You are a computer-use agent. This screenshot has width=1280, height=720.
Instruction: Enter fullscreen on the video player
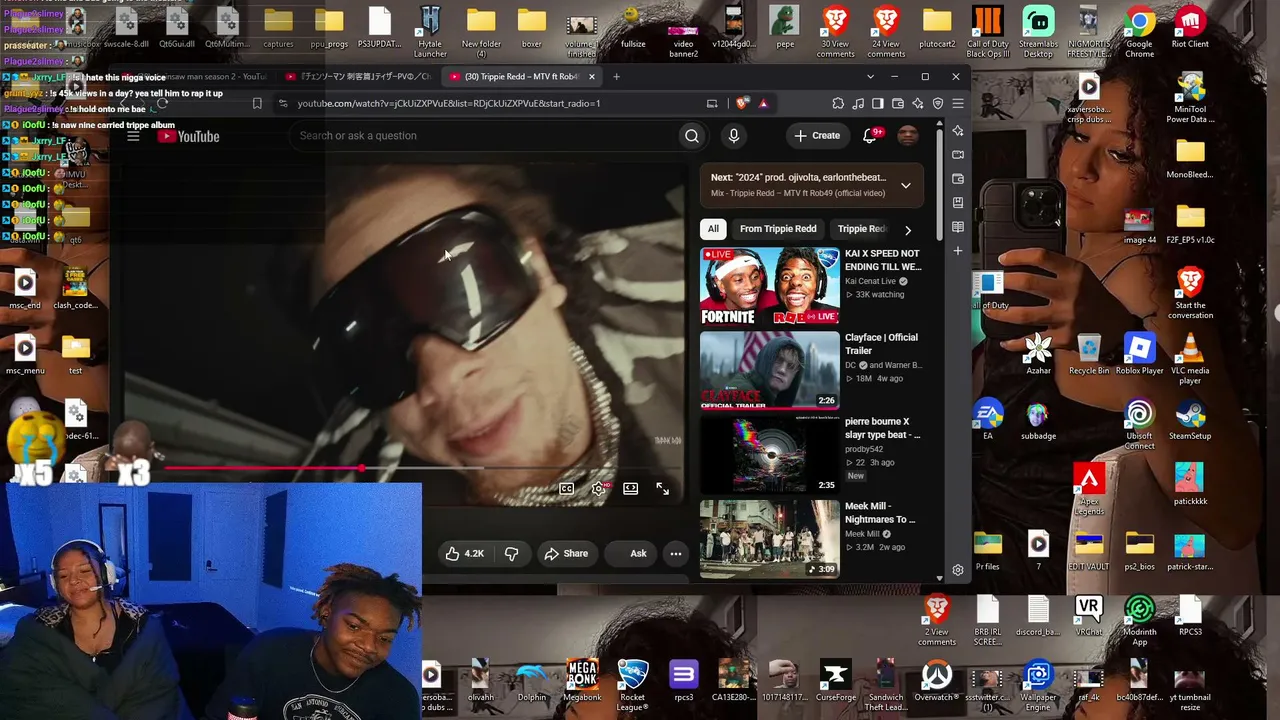point(662,488)
